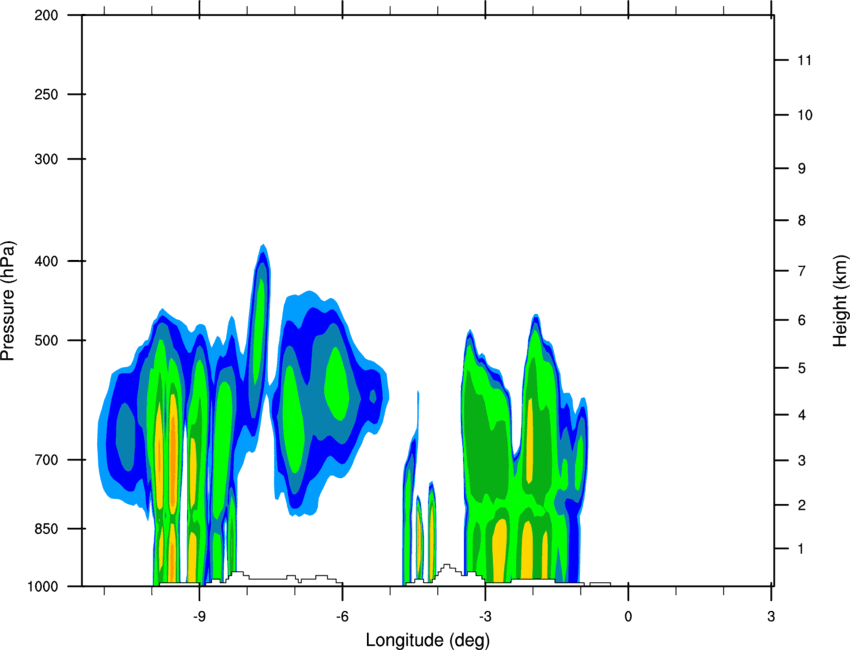Pick the 6 km height label
The image size is (850, 650).
802,320
